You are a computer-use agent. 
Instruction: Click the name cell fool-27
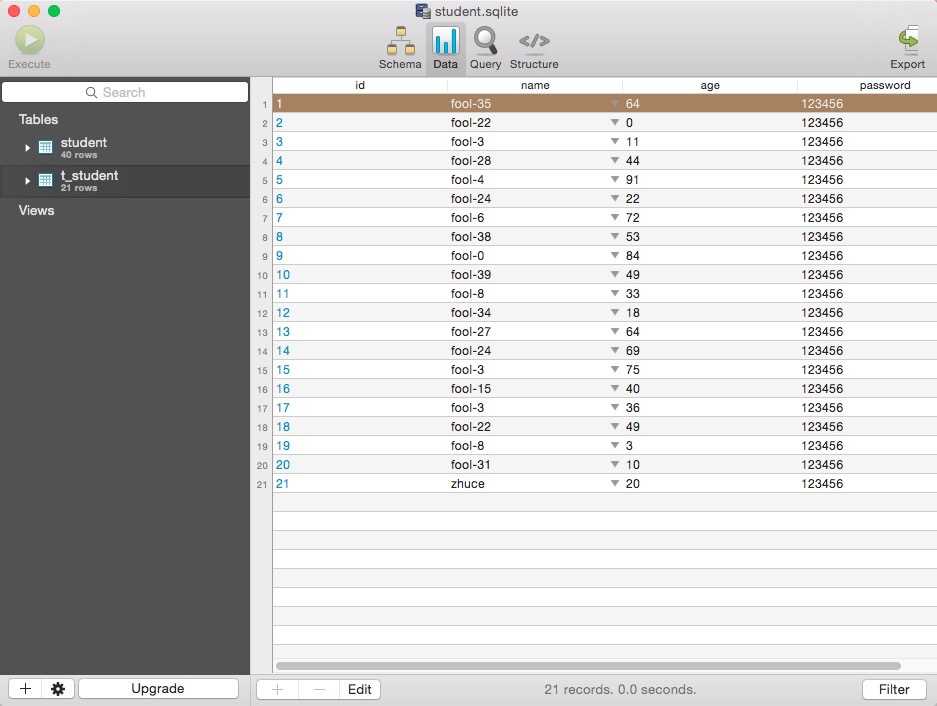pyautogui.click(x=471, y=332)
